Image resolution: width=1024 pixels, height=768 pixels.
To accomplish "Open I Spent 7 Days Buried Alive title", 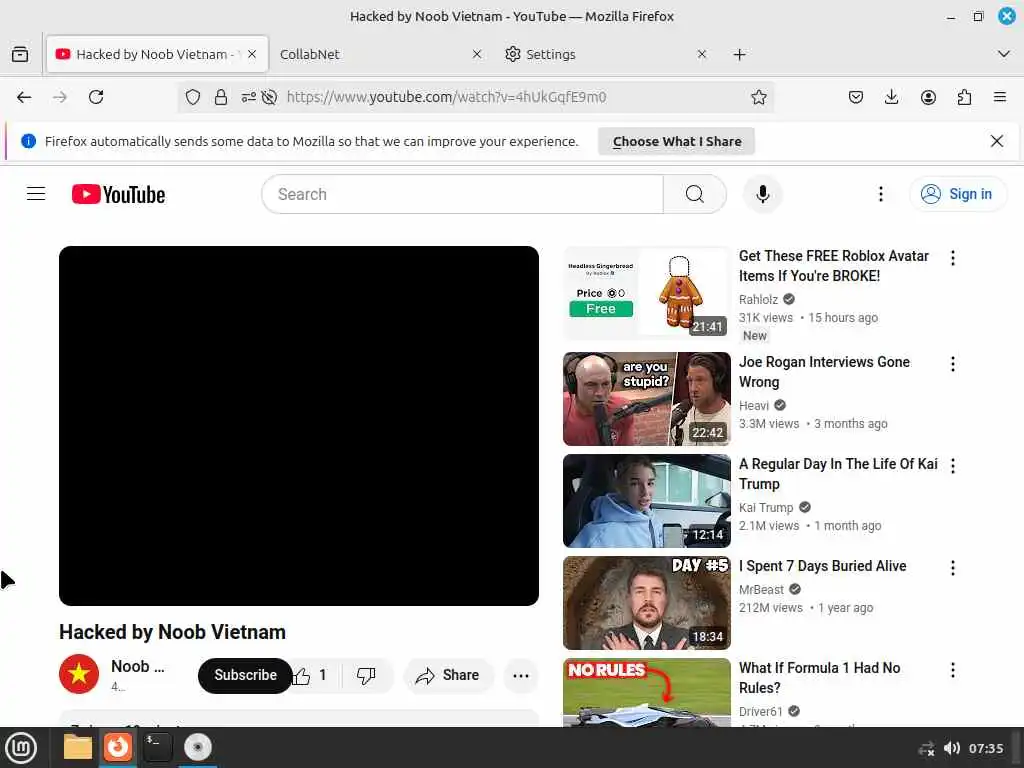I will (x=822, y=566).
